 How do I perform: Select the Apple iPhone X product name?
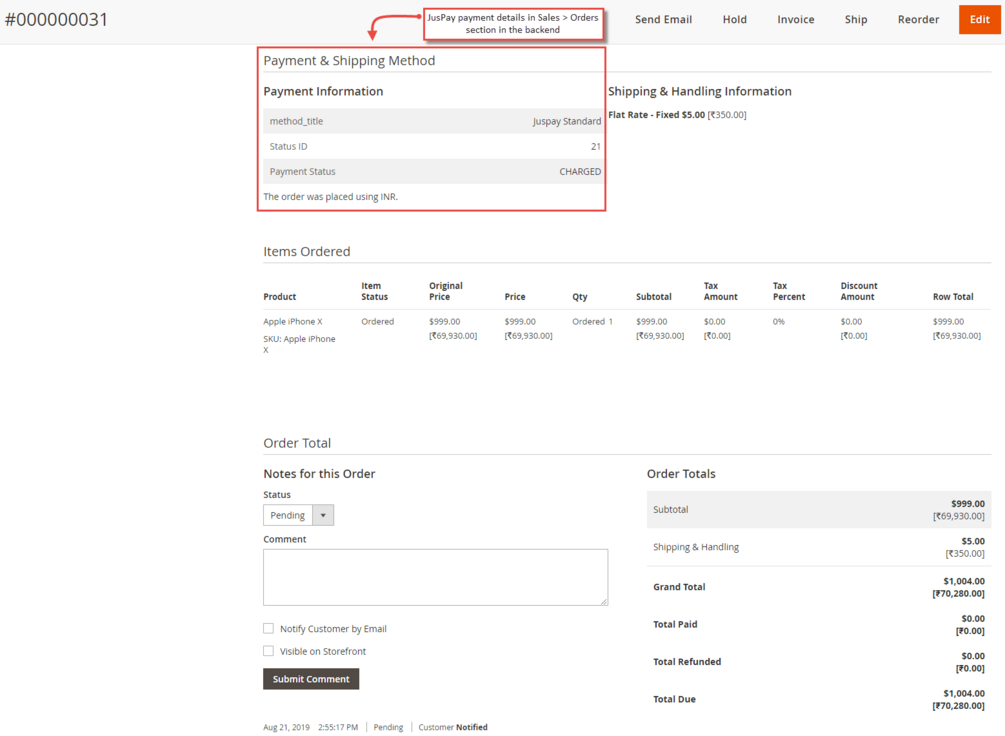pyautogui.click(x=293, y=321)
